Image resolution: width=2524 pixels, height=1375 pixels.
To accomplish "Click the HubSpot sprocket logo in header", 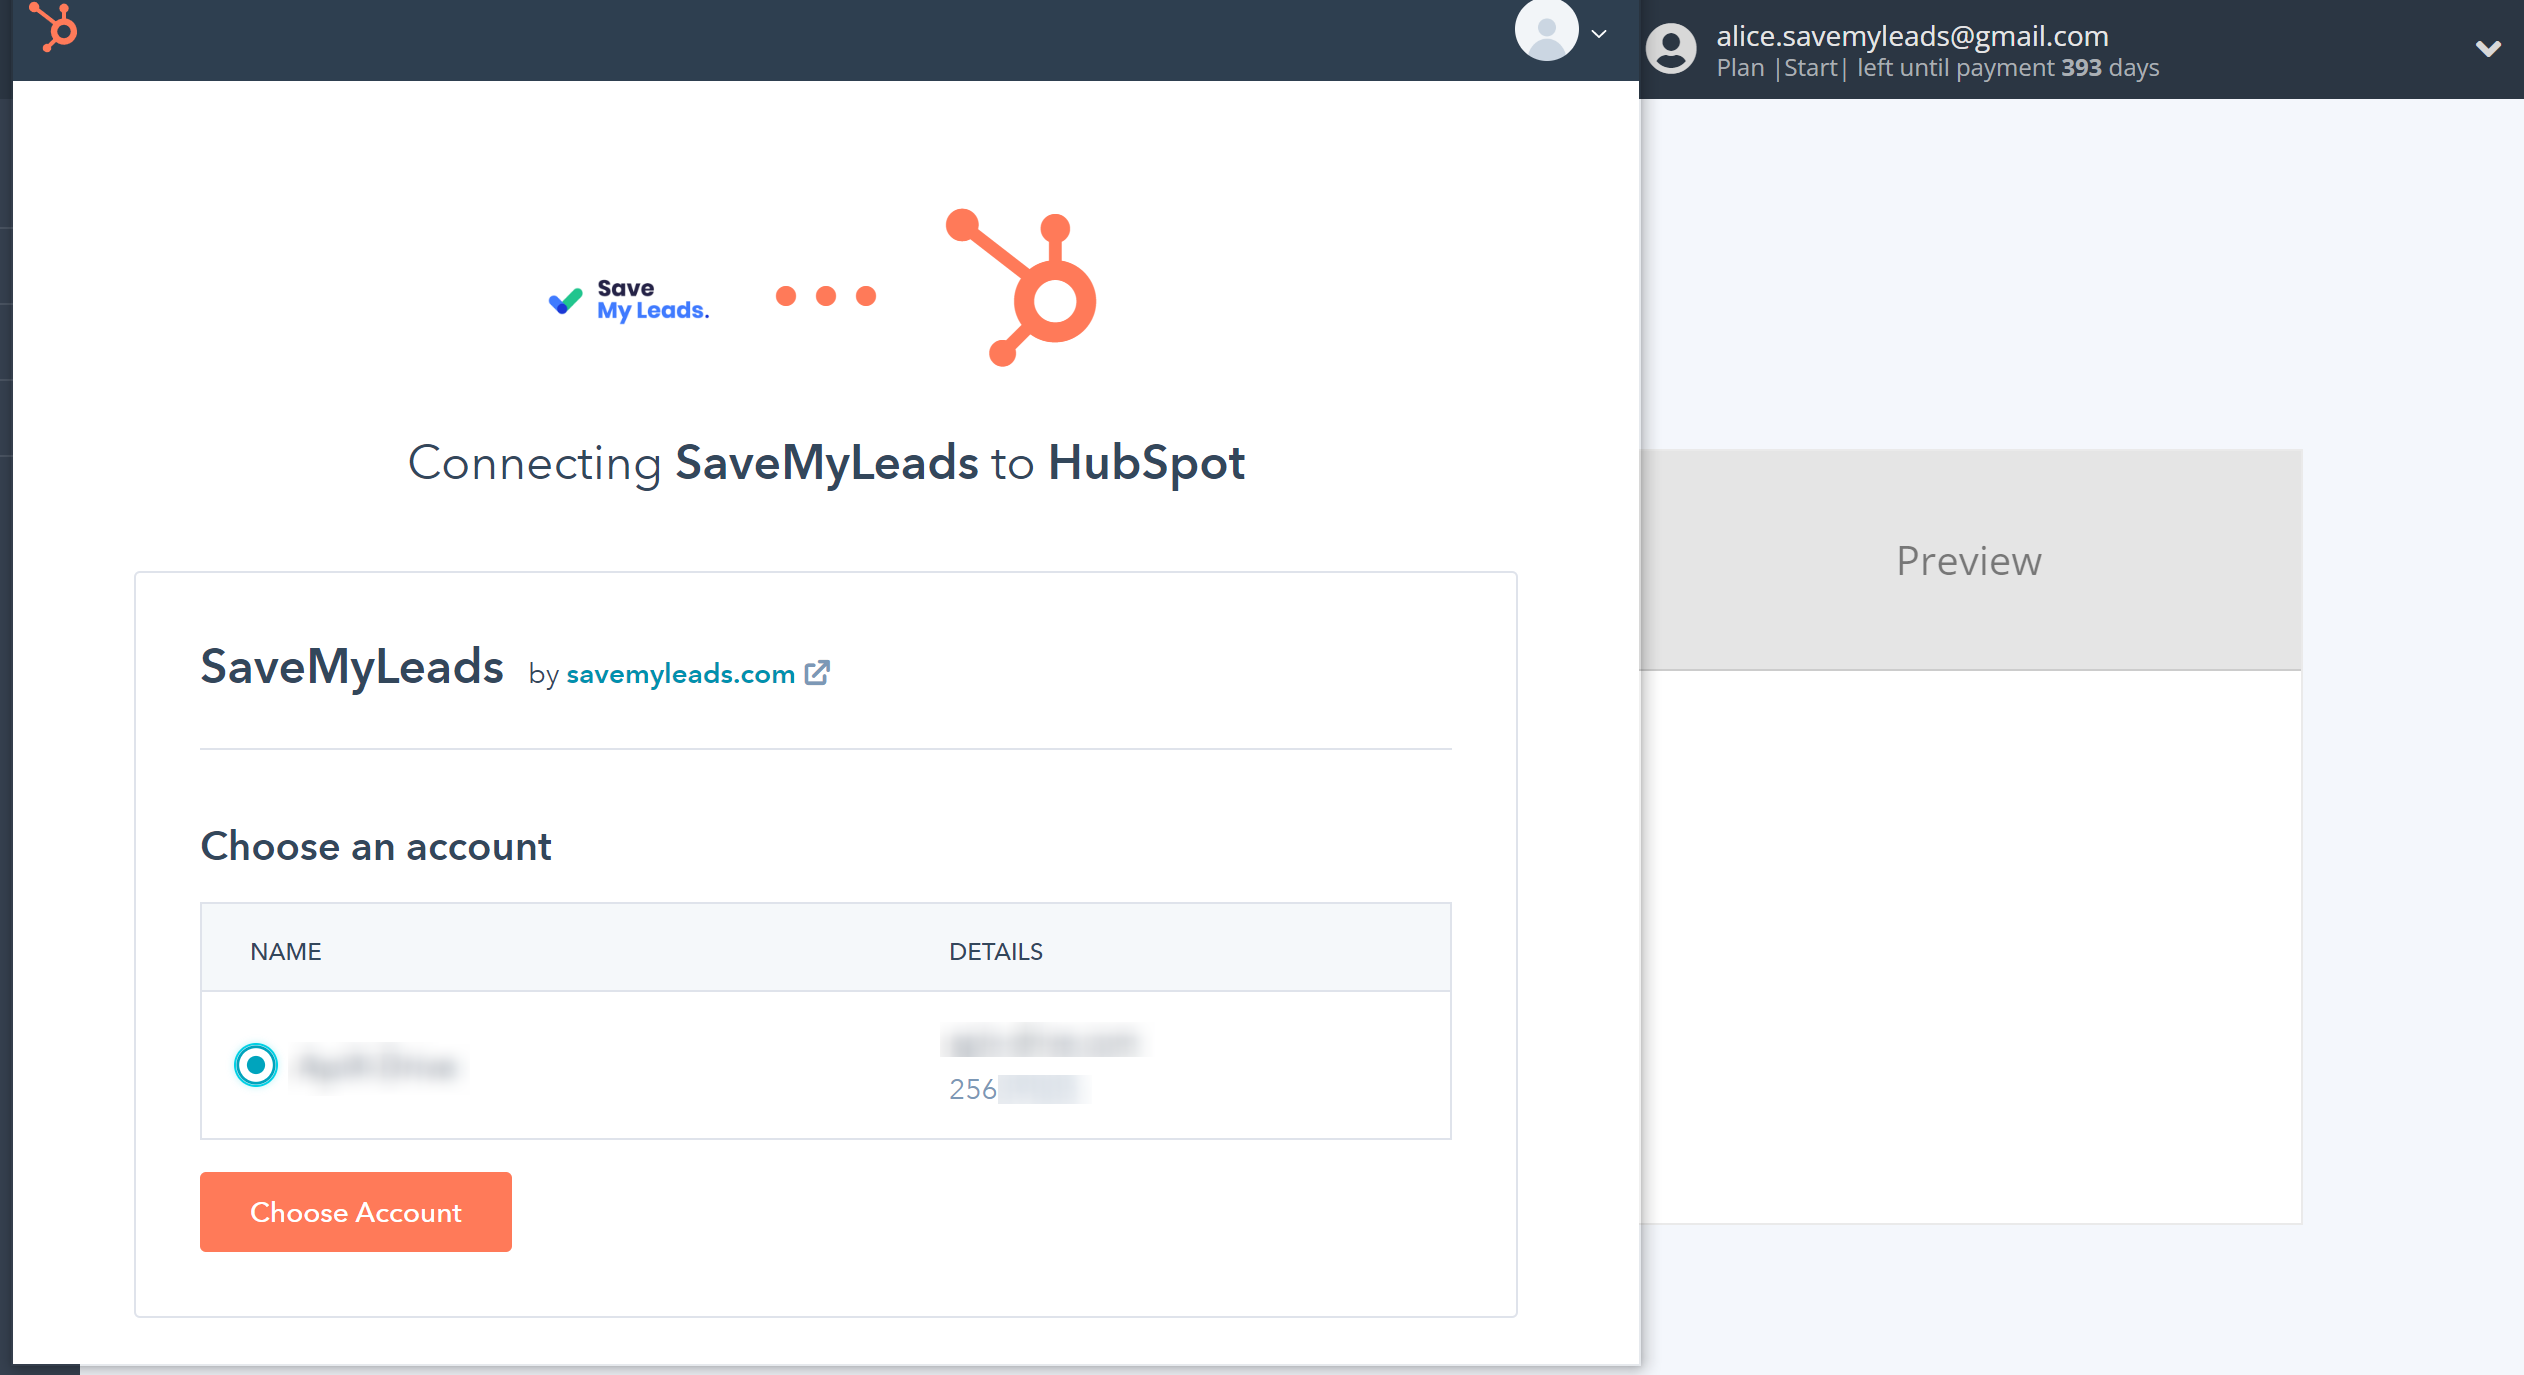I will (x=54, y=26).
